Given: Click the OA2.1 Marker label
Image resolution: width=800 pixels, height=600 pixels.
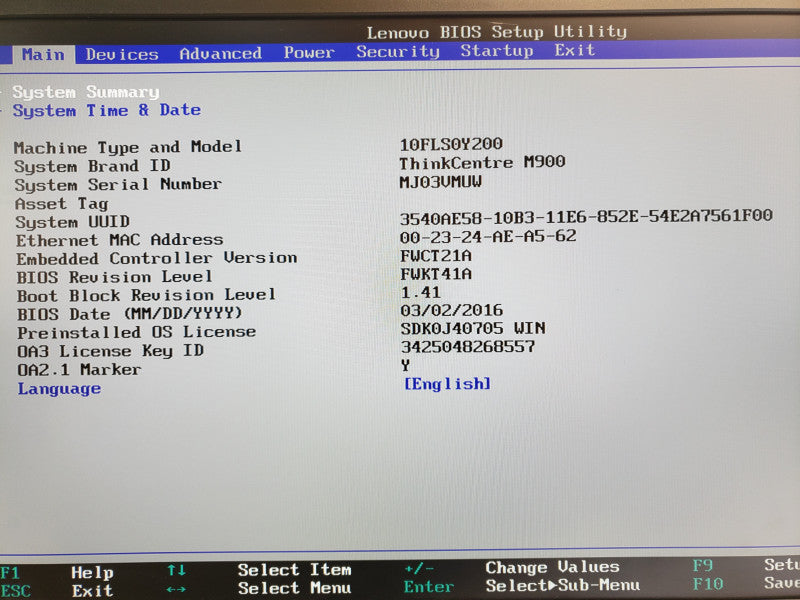Looking at the screenshot, I should coord(80,369).
